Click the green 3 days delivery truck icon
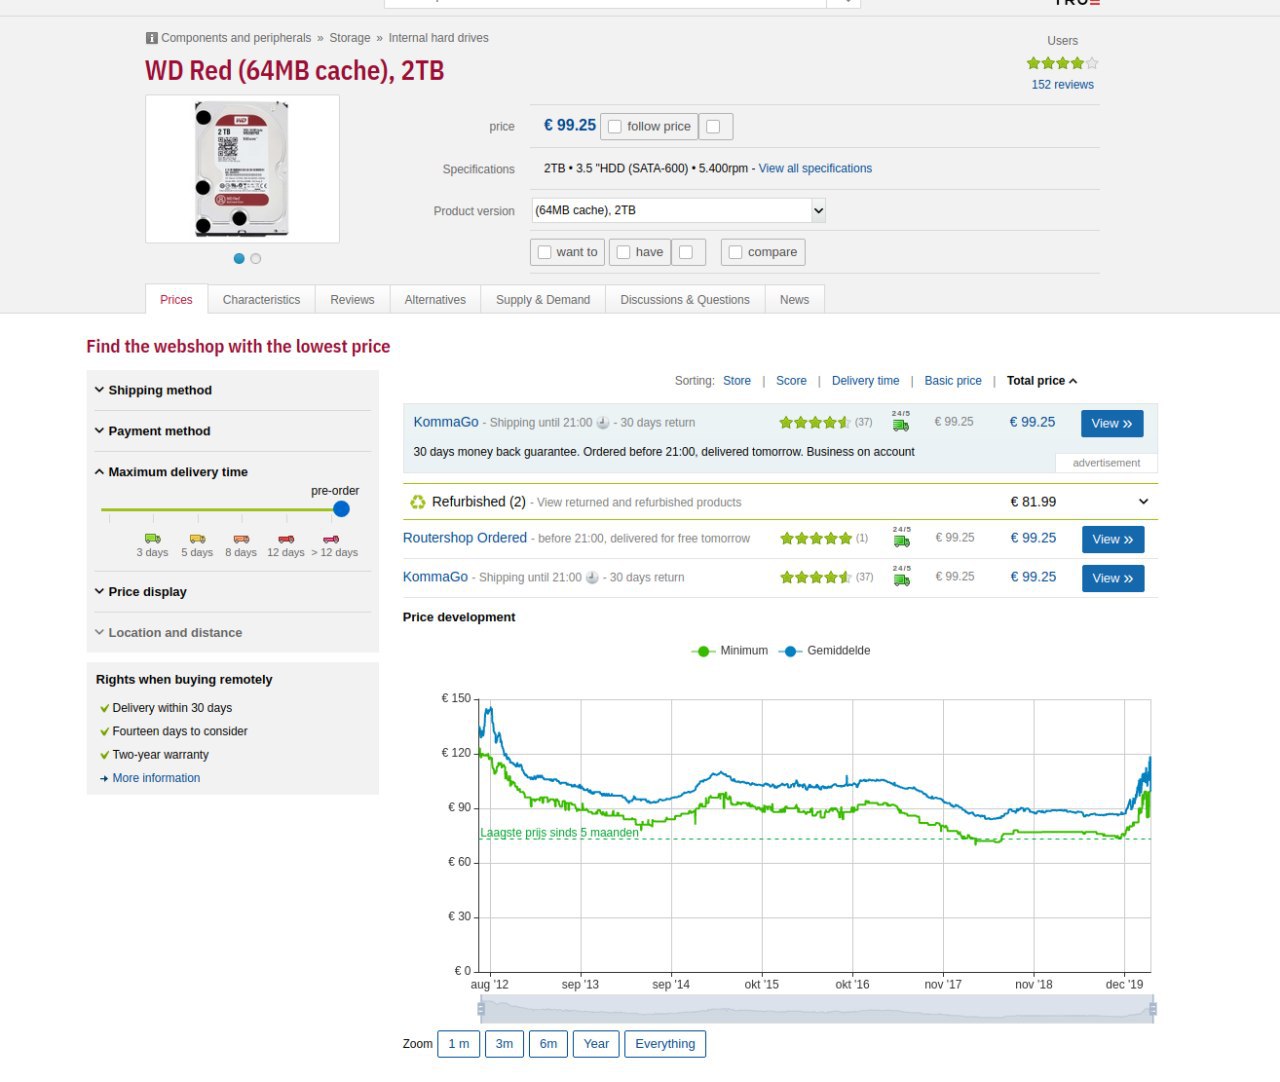 pyautogui.click(x=152, y=539)
